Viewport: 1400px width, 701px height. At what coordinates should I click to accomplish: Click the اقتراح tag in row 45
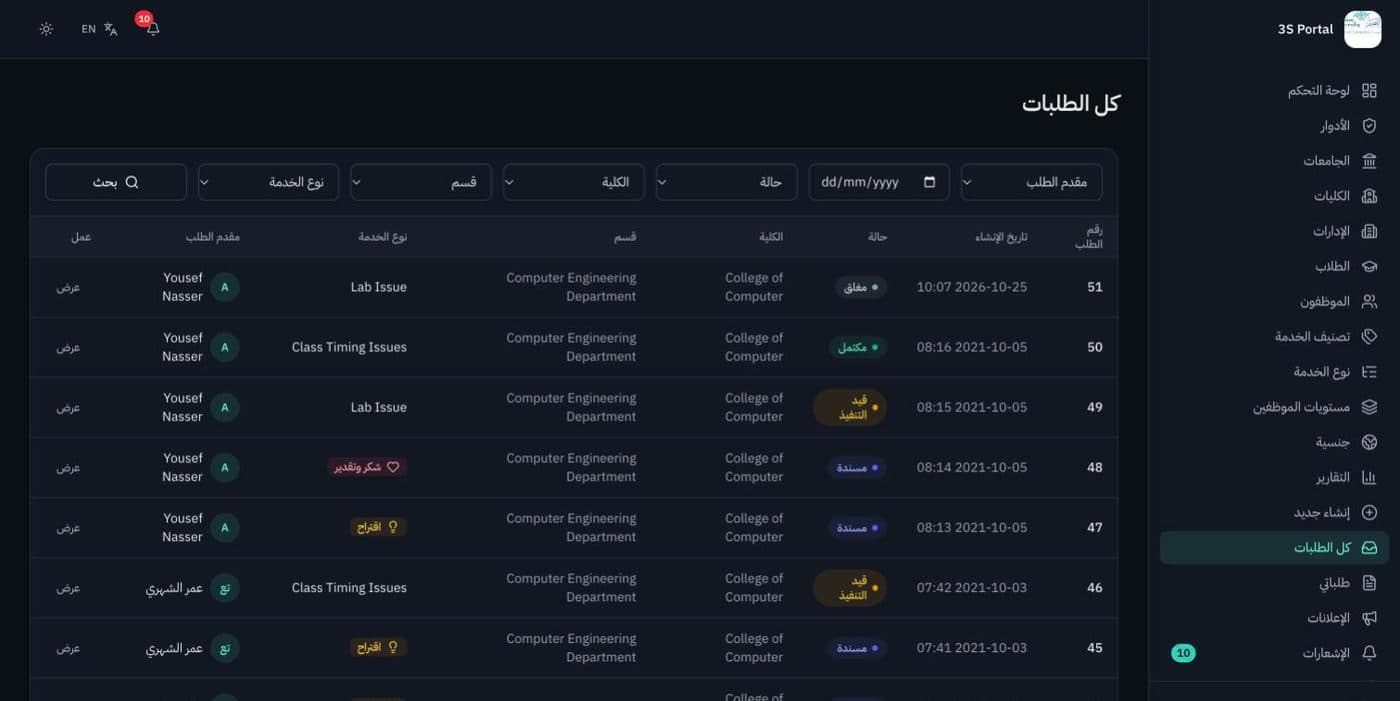378,647
